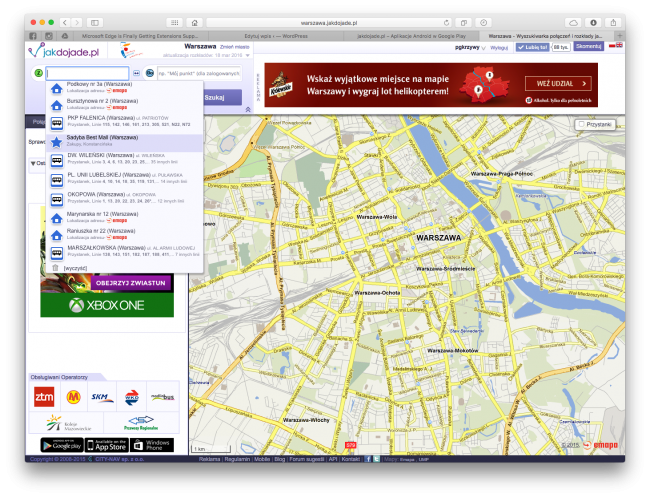
Task: Open Top Sites grid button
Action: (x=175, y=22)
